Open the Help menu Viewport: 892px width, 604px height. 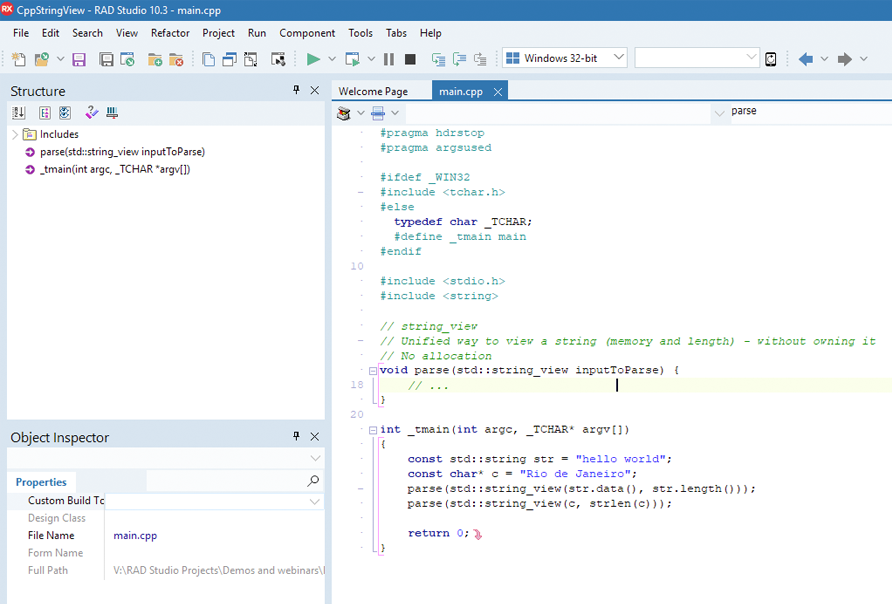coord(431,33)
